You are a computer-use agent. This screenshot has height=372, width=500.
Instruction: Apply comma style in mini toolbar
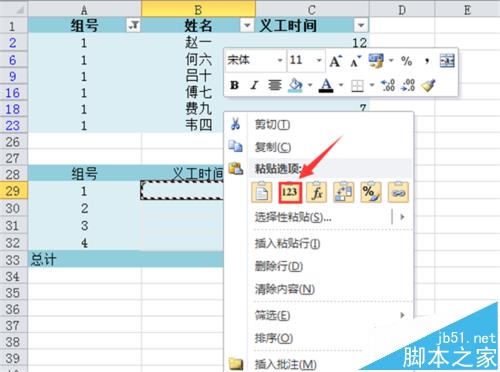[427, 61]
